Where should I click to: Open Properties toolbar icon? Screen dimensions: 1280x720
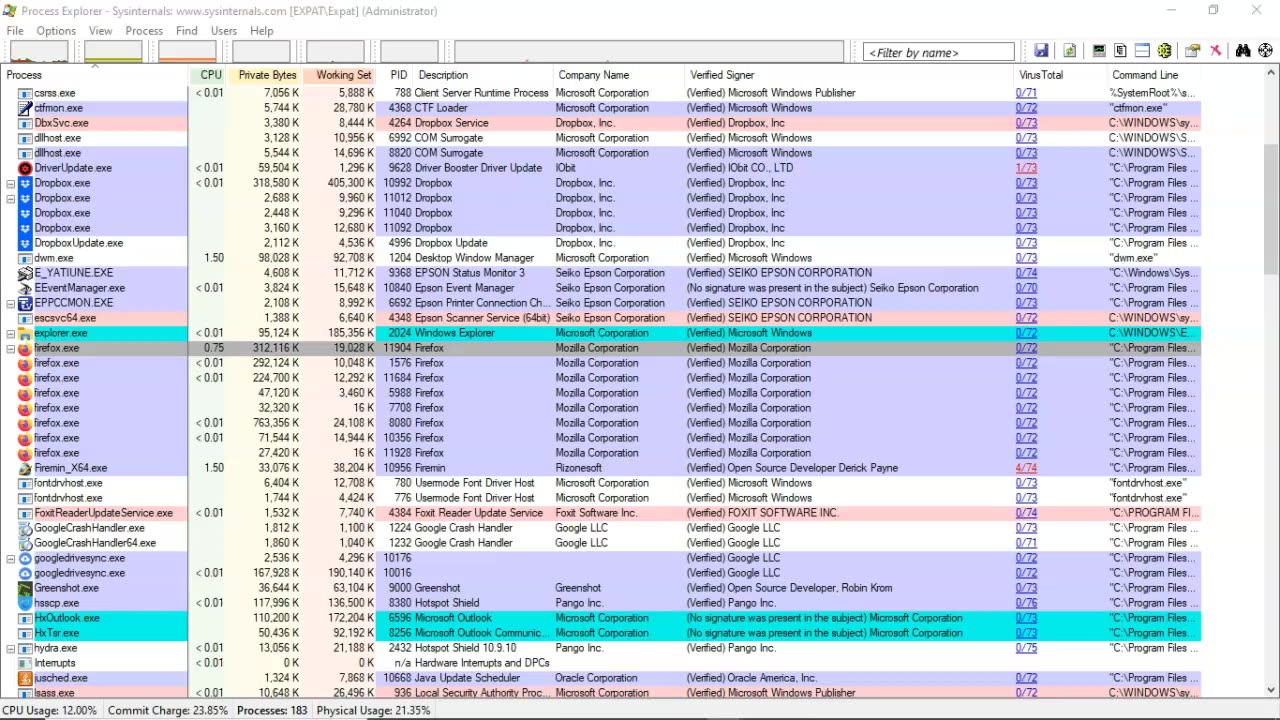pyautogui.click(x=1192, y=51)
